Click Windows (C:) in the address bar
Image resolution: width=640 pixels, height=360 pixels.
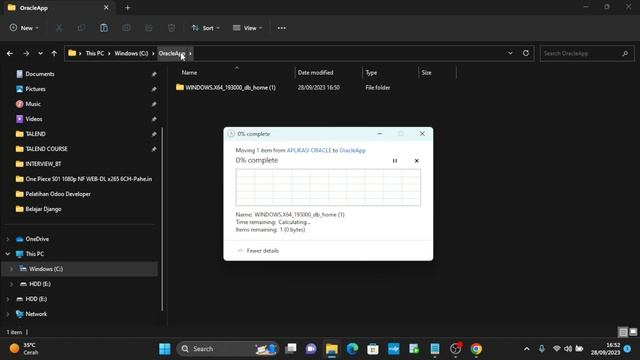click(131, 53)
